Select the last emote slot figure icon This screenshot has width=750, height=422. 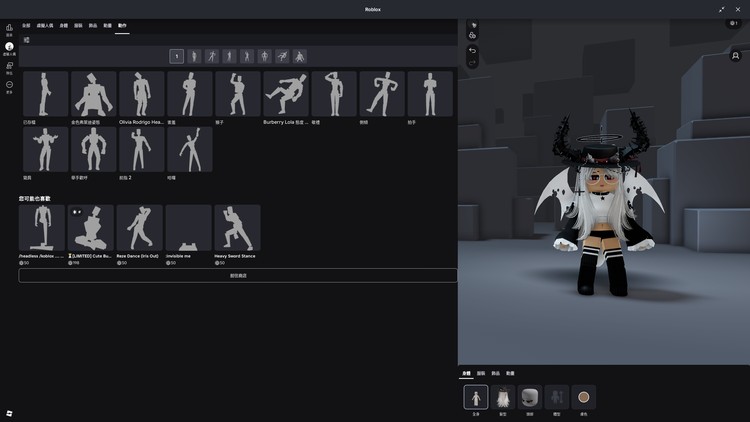coord(299,56)
